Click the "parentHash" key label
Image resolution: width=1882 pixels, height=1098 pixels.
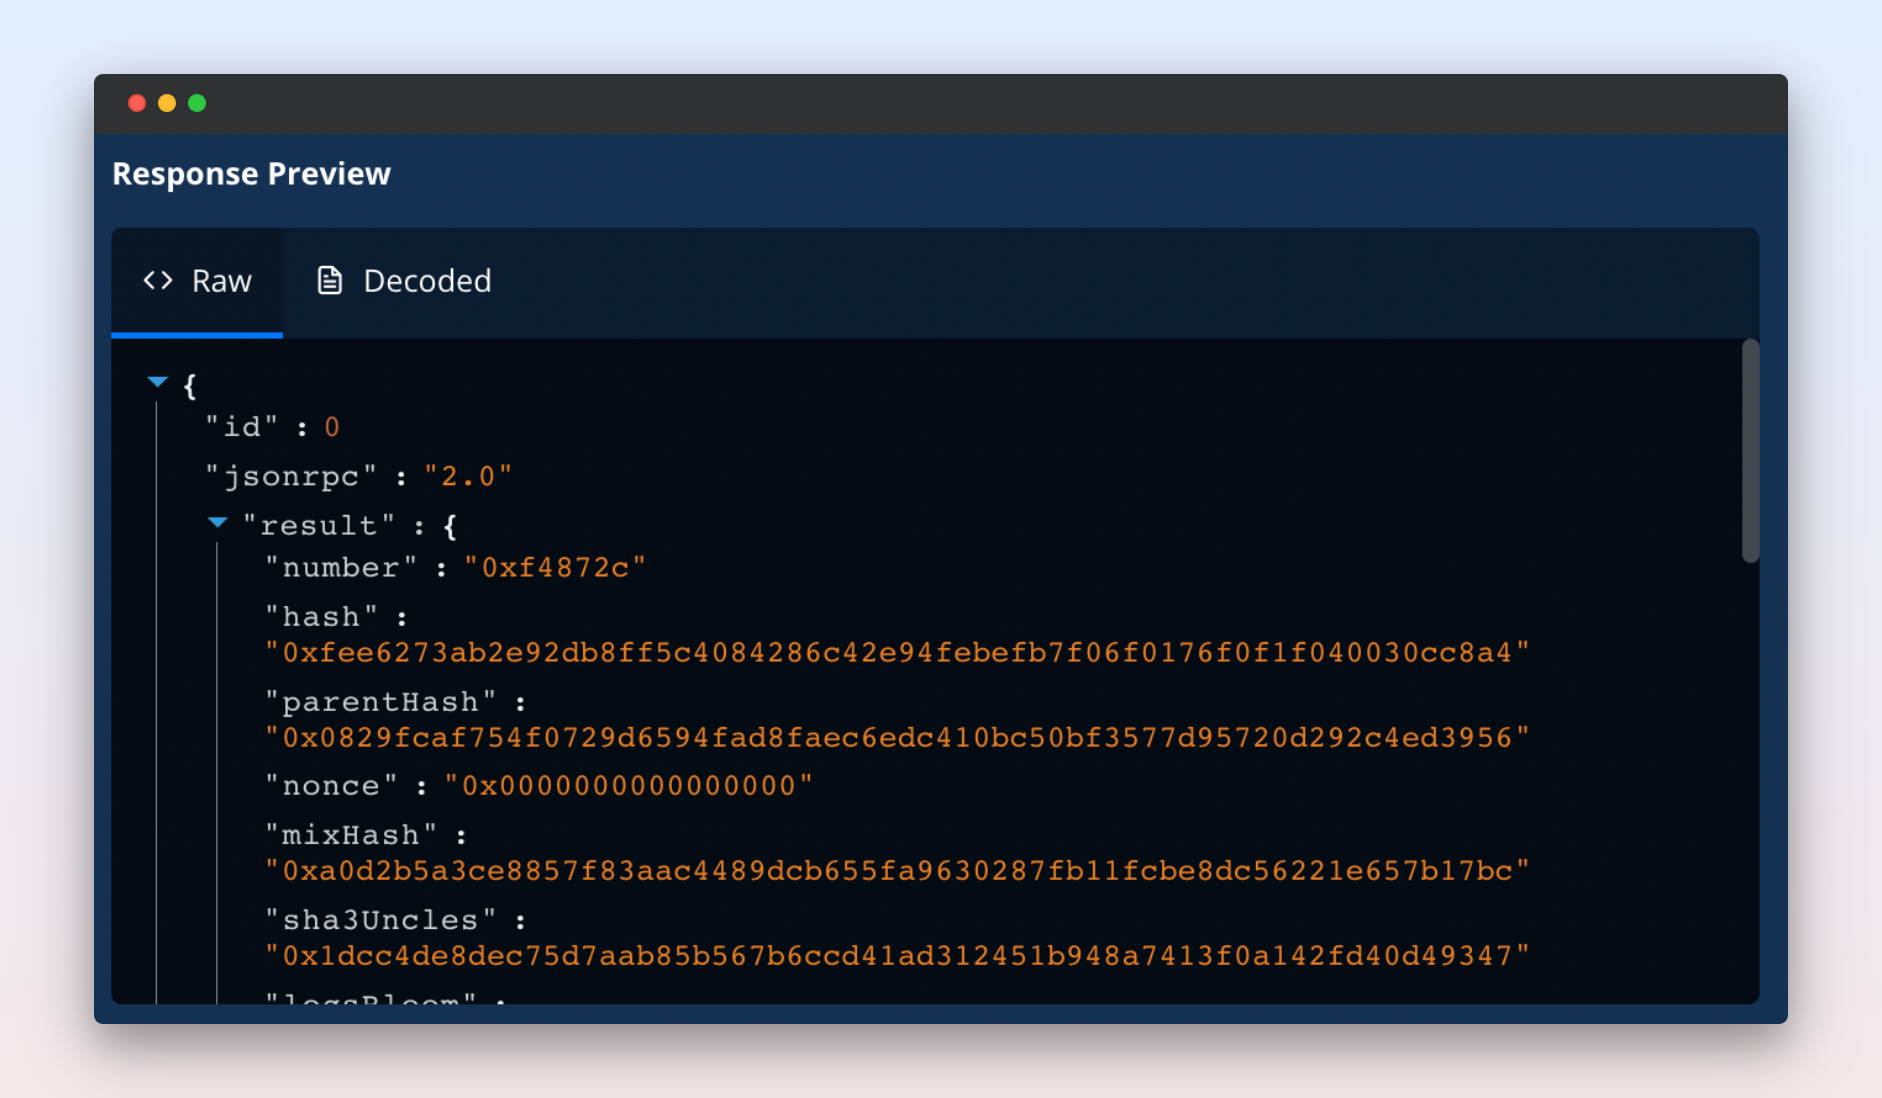pyautogui.click(x=380, y=702)
